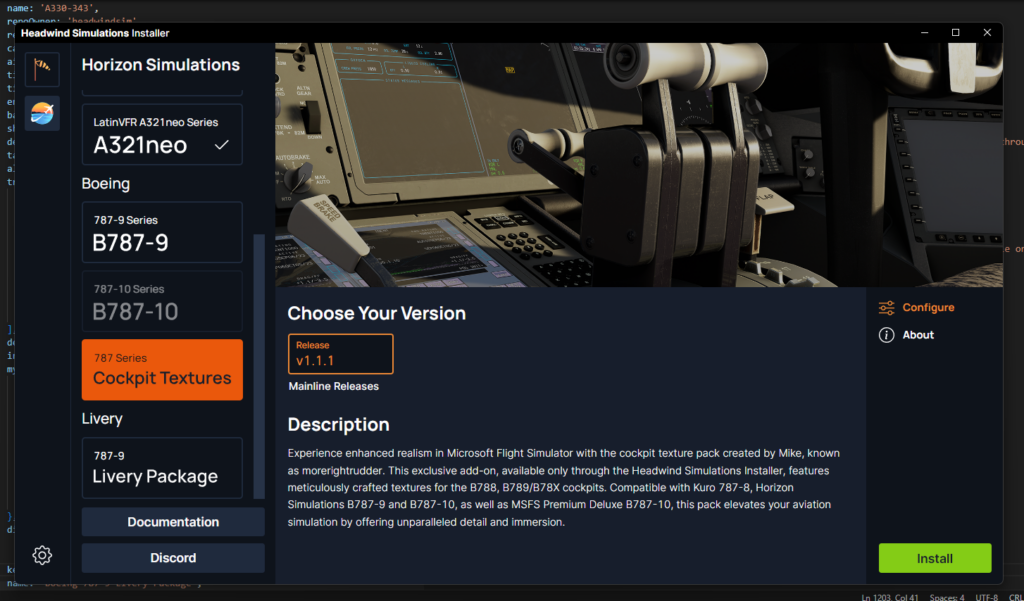The image size is (1024, 601).
Task: Open the Documentation button
Action: pyautogui.click(x=173, y=522)
